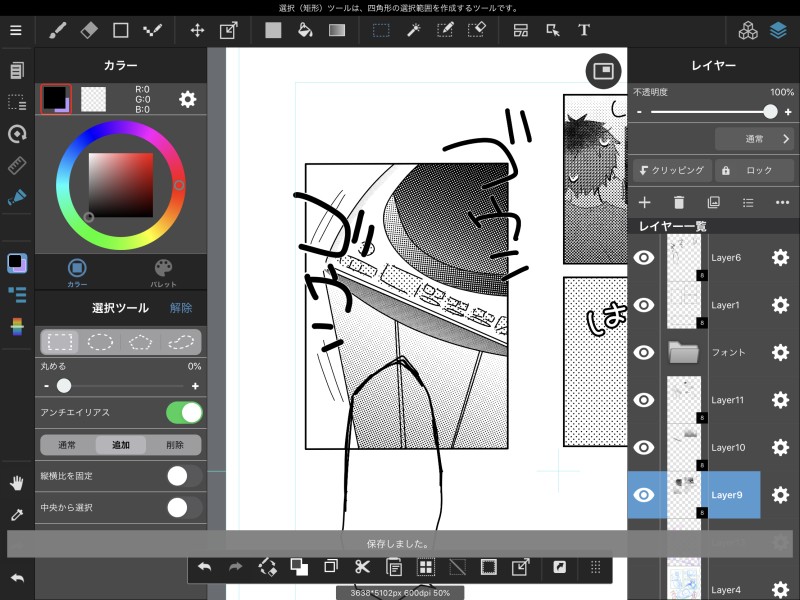
Task: Choose ellipse selection shape
Action: click(100, 342)
